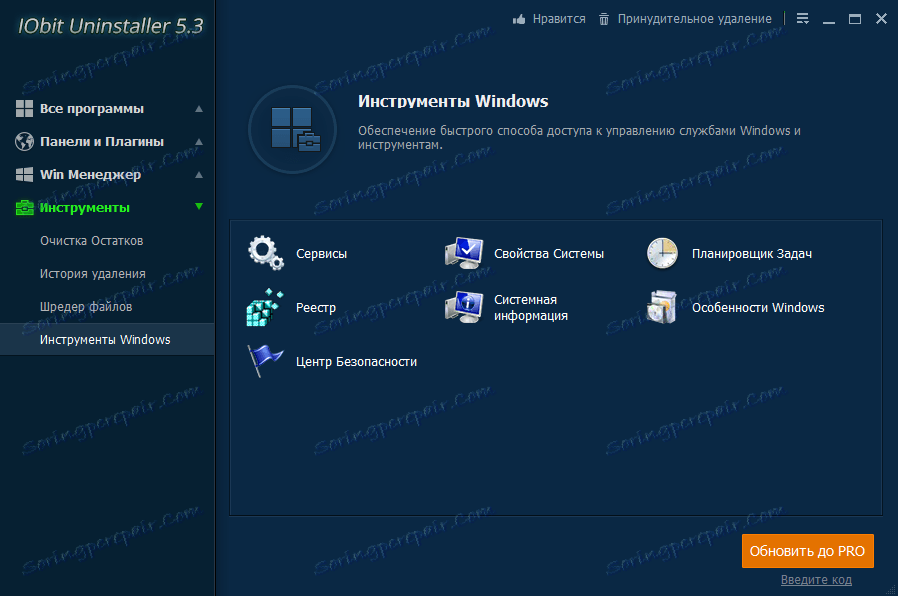The width and height of the screenshot is (898, 596).
Task: Open the Services gears icon
Action: (266, 252)
